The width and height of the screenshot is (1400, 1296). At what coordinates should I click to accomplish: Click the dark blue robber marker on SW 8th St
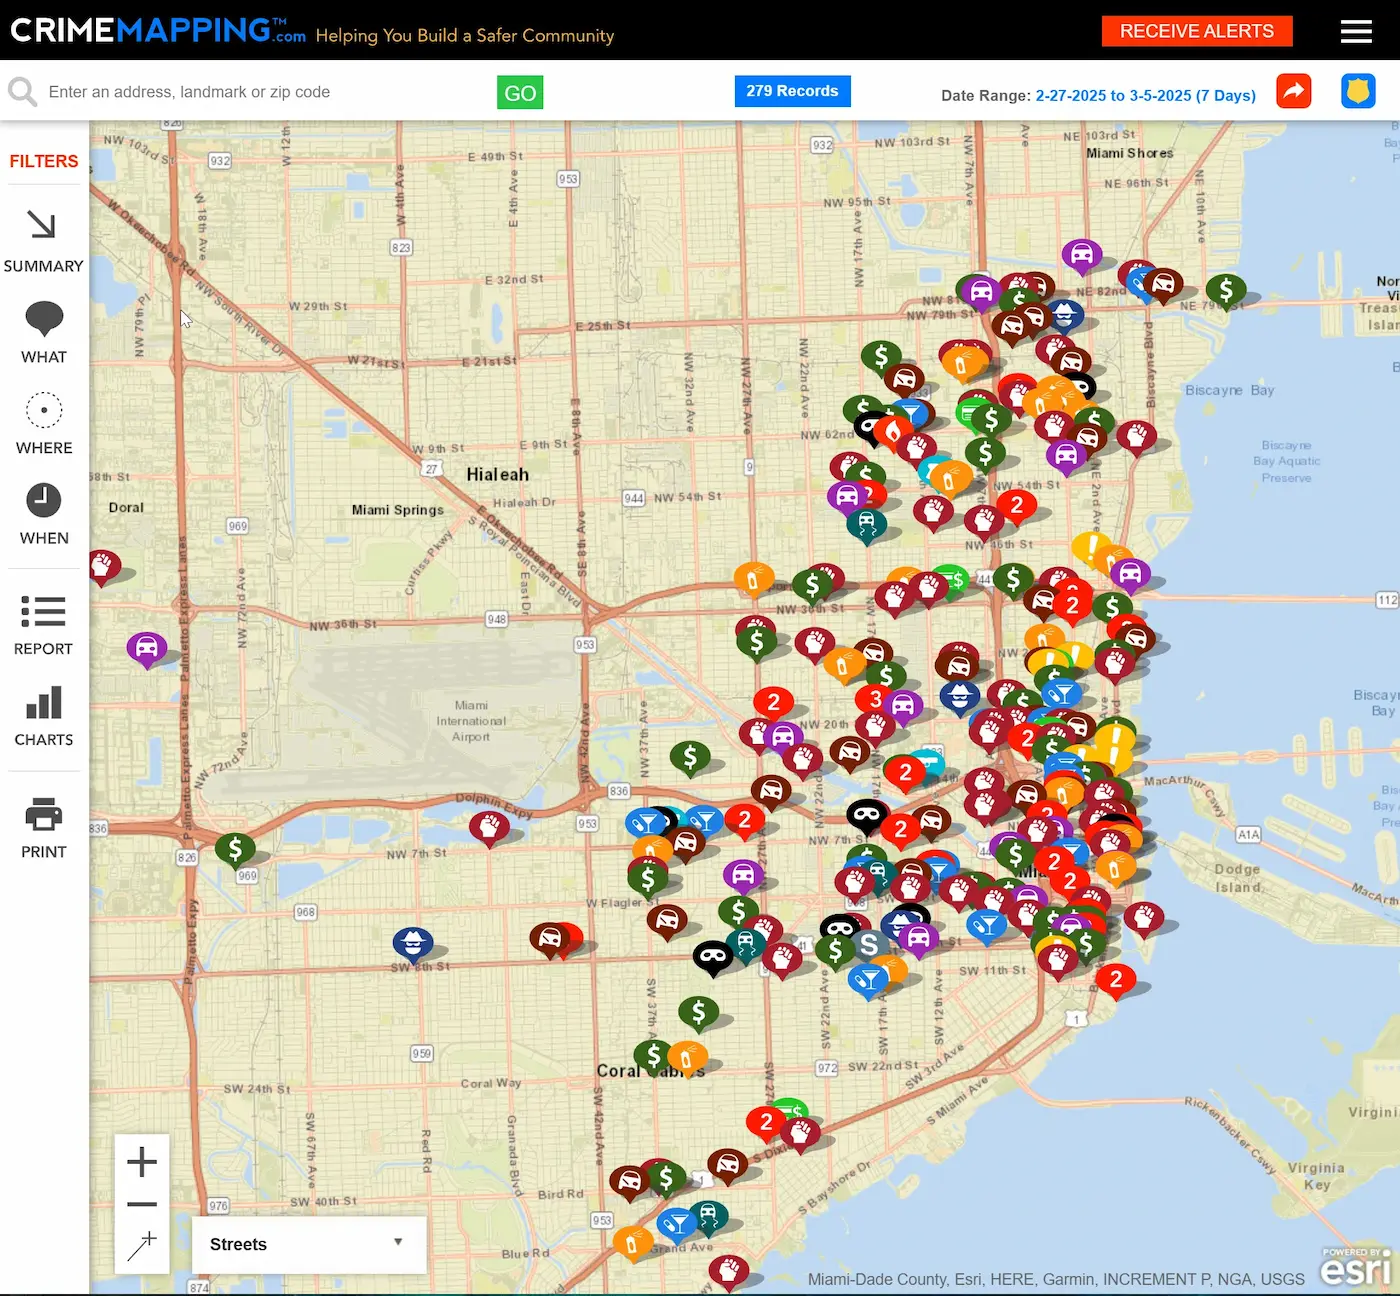click(413, 942)
